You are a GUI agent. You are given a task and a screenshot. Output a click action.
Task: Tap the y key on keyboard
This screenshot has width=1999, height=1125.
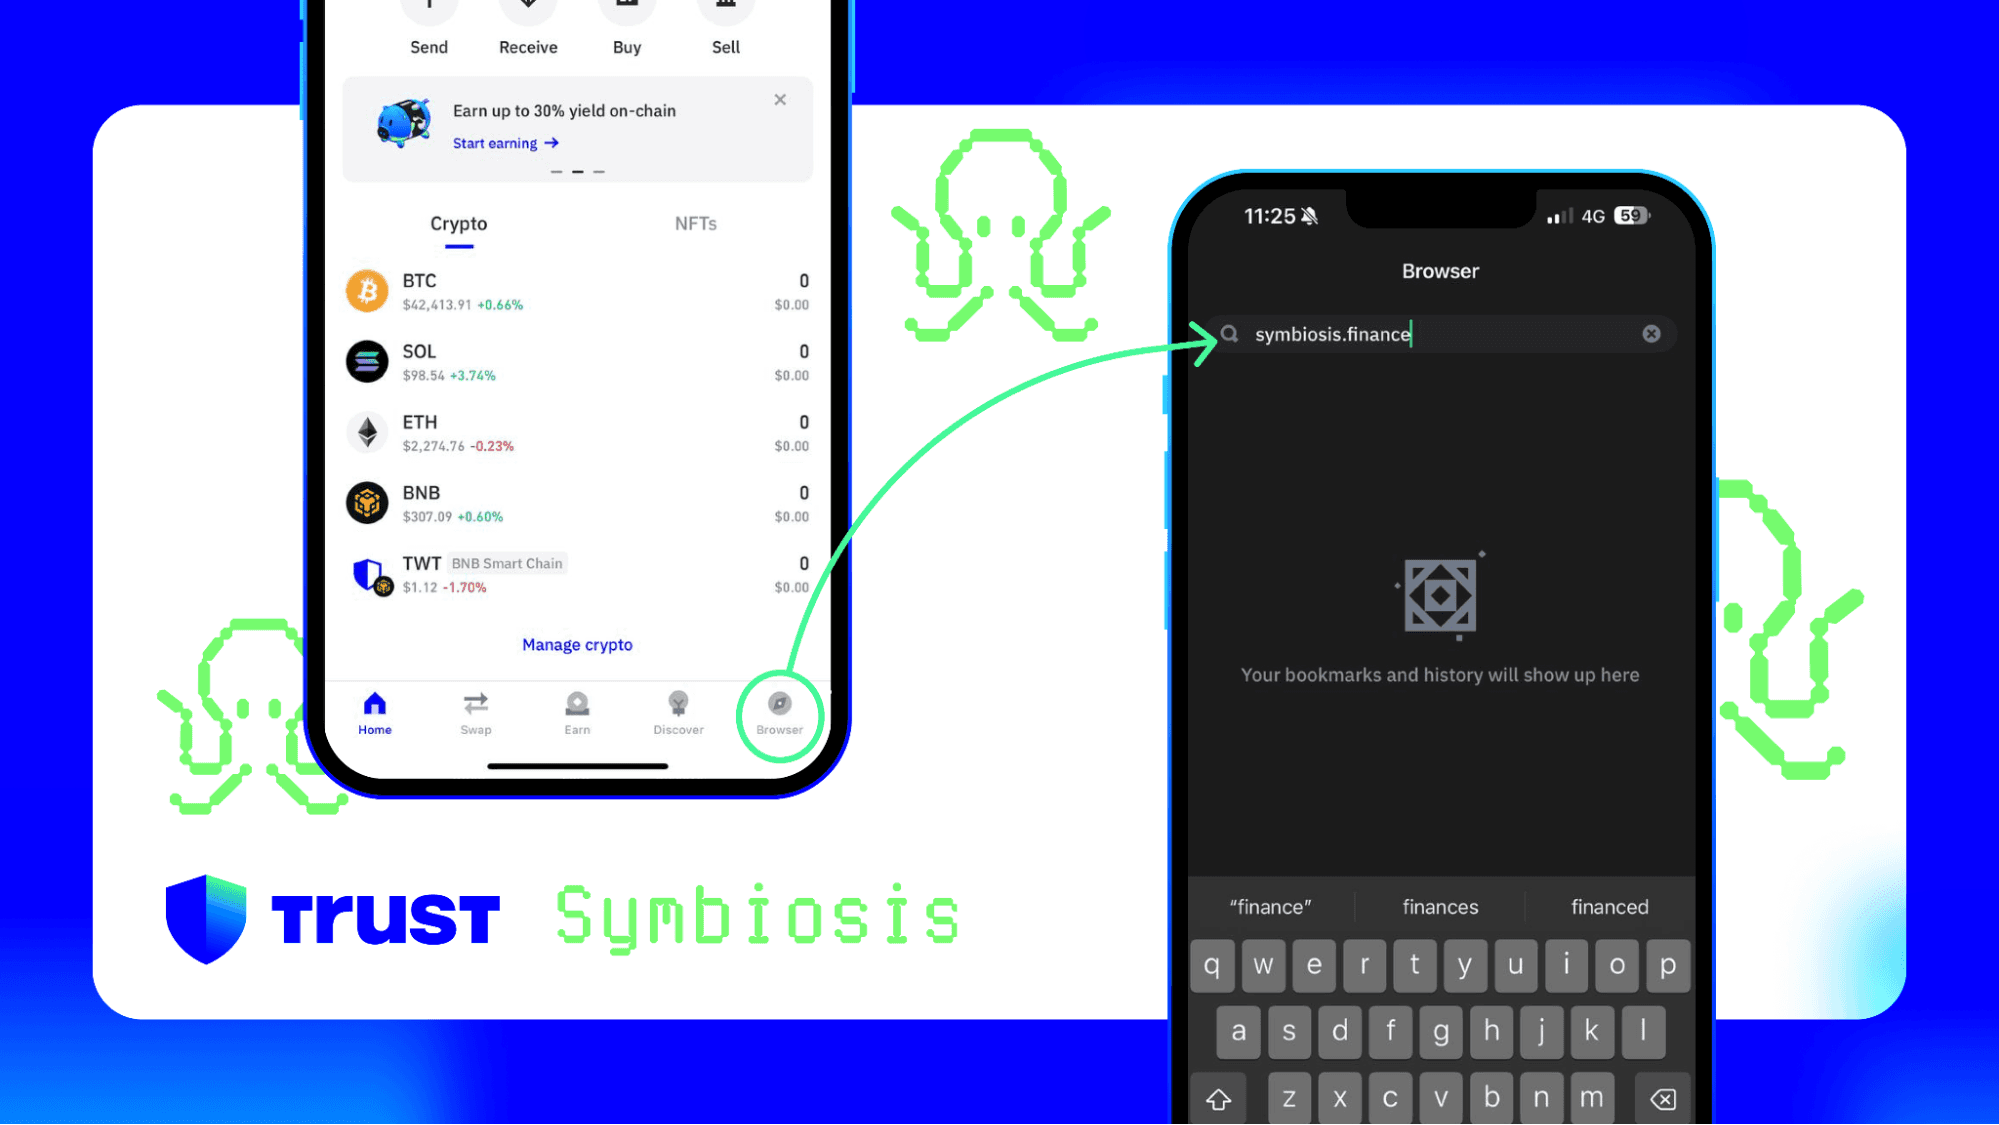click(1465, 966)
